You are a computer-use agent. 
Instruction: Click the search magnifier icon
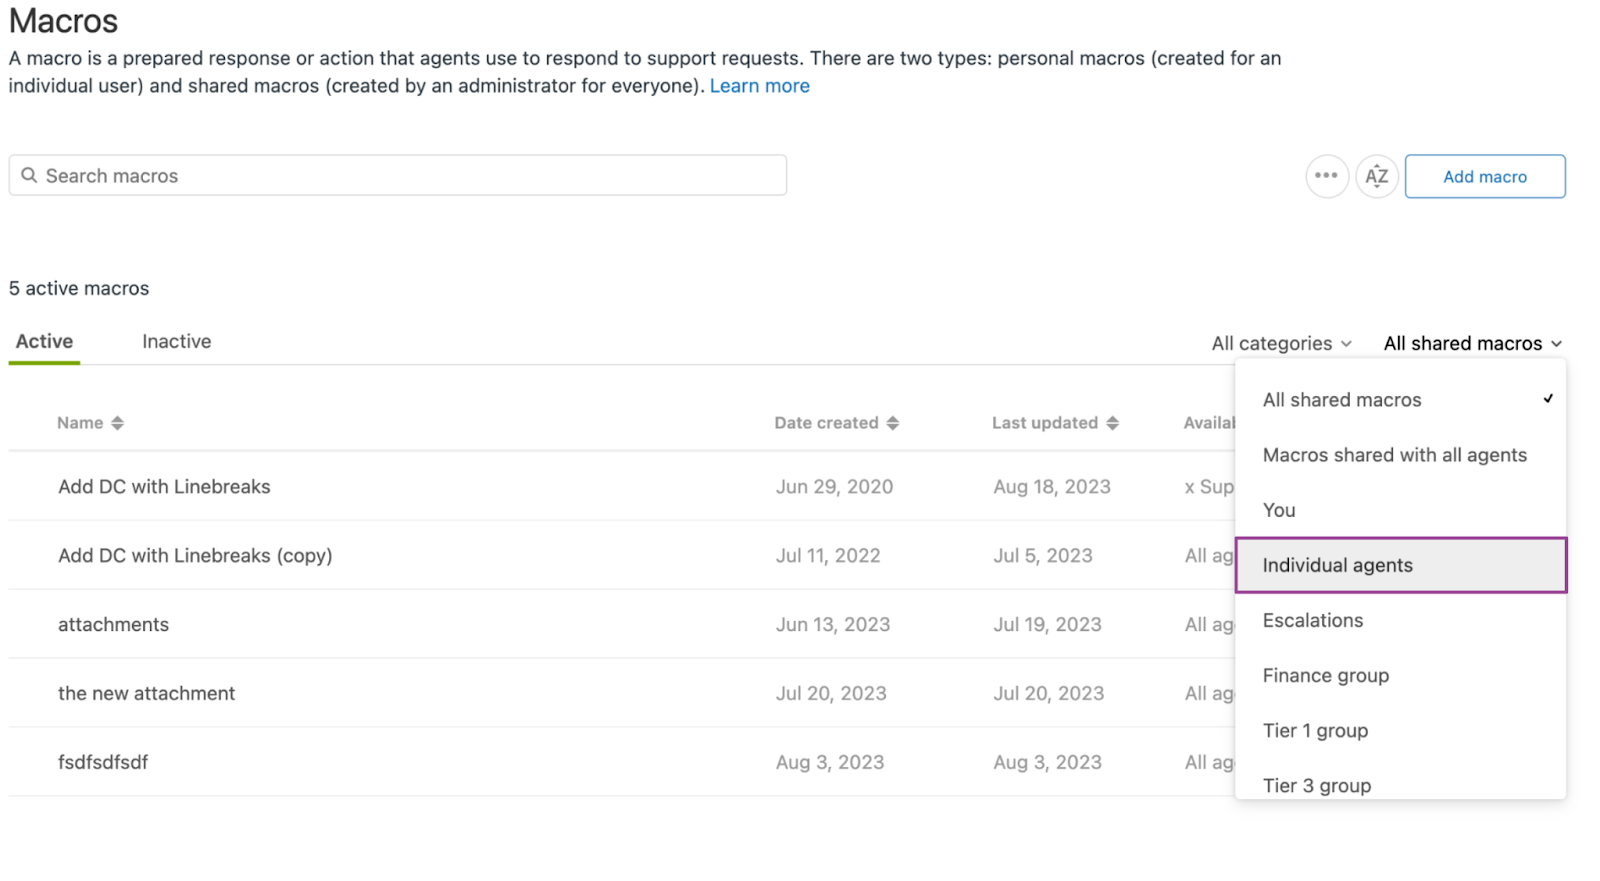pyautogui.click(x=29, y=175)
